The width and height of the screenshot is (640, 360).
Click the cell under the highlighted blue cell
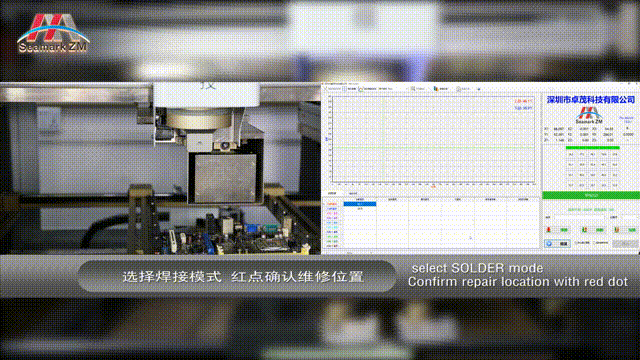tap(360, 209)
